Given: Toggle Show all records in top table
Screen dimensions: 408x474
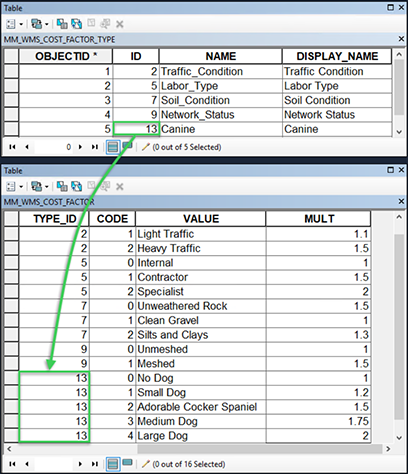Looking at the screenshot, I should (113, 147).
